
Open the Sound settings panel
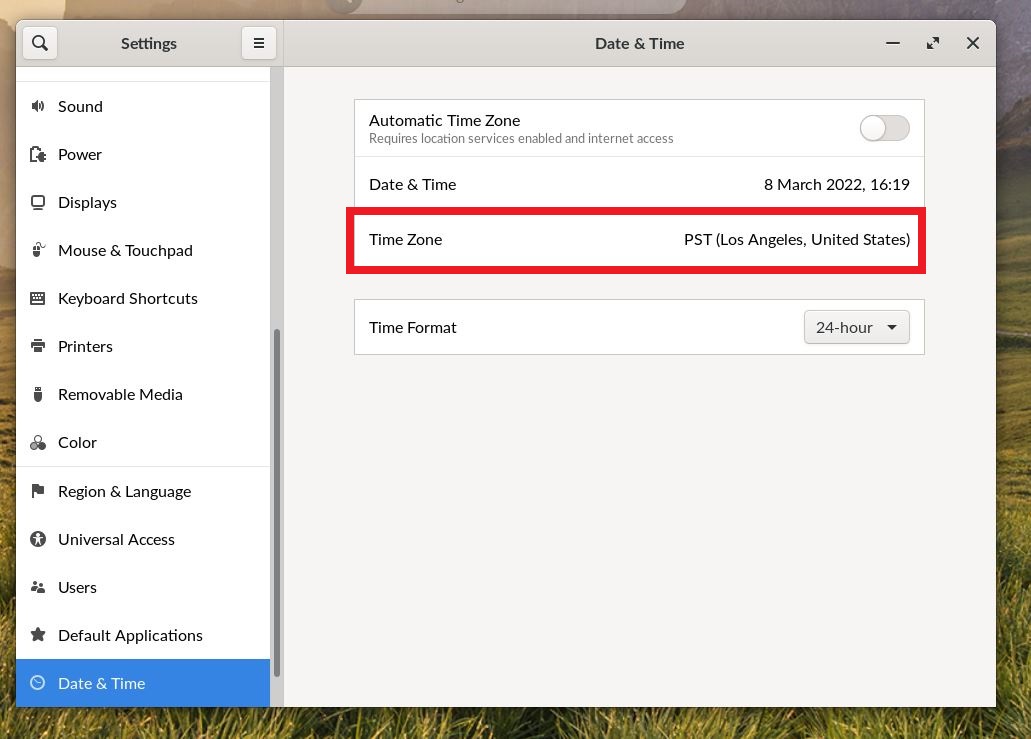coord(143,107)
